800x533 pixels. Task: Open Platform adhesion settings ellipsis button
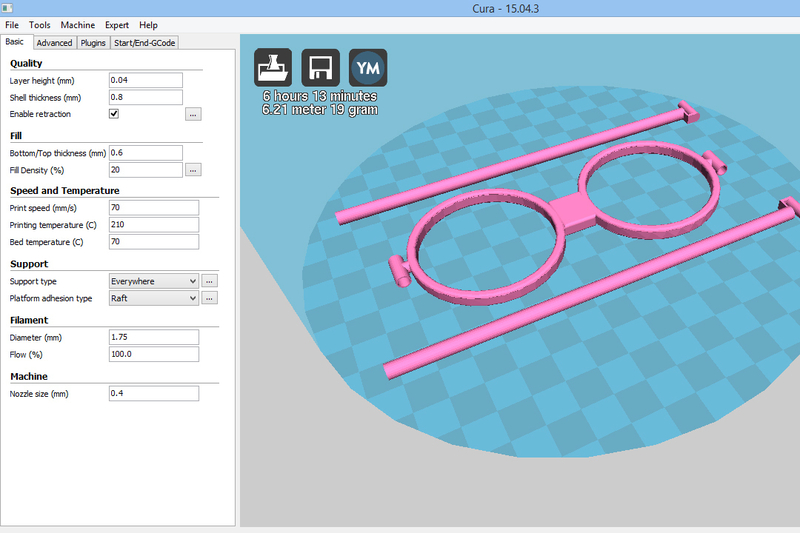[209, 298]
